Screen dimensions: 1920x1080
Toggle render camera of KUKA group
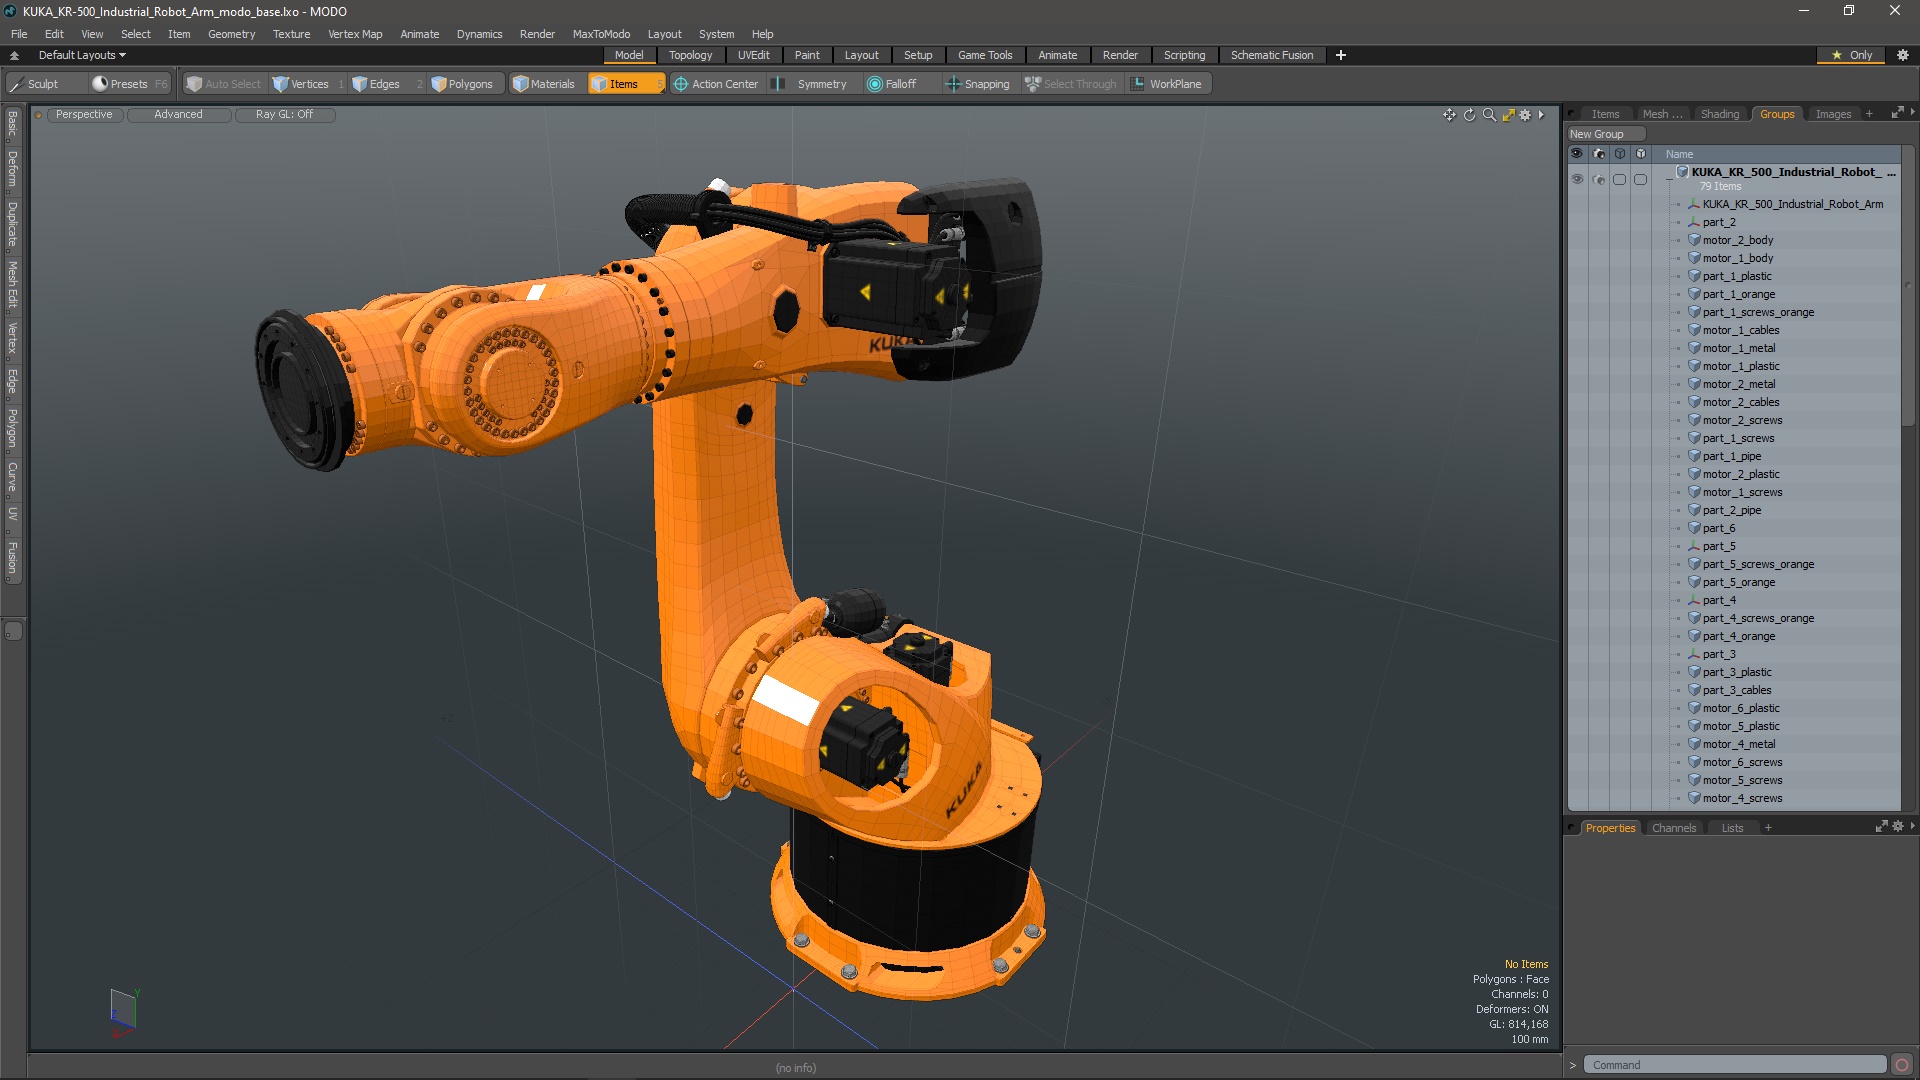tap(1598, 180)
